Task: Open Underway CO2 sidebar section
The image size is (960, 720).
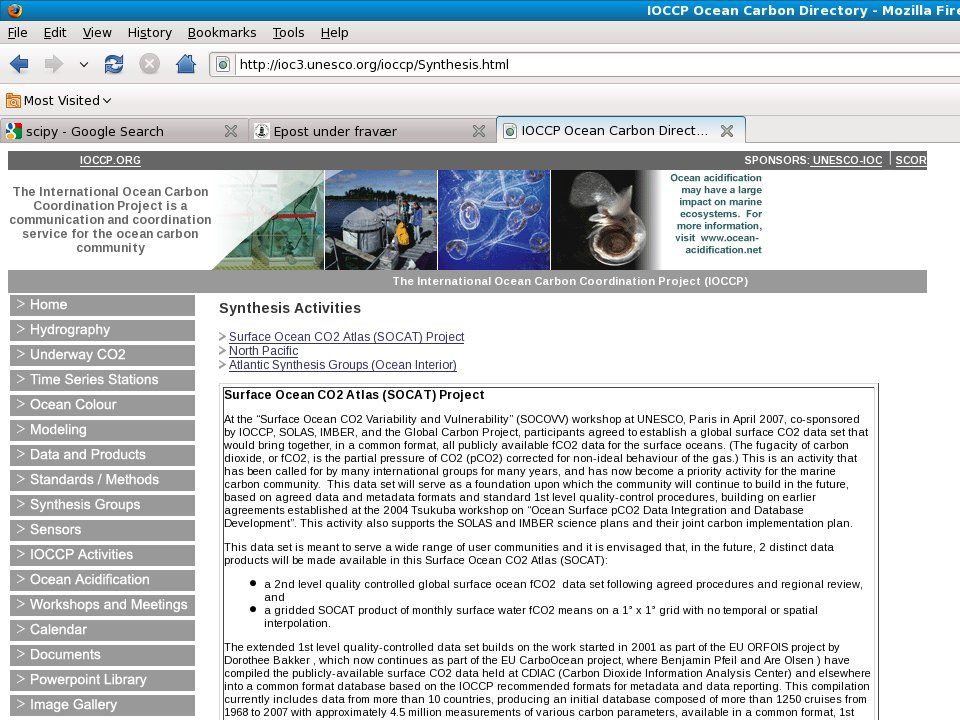Action: click(x=102, y=355)
